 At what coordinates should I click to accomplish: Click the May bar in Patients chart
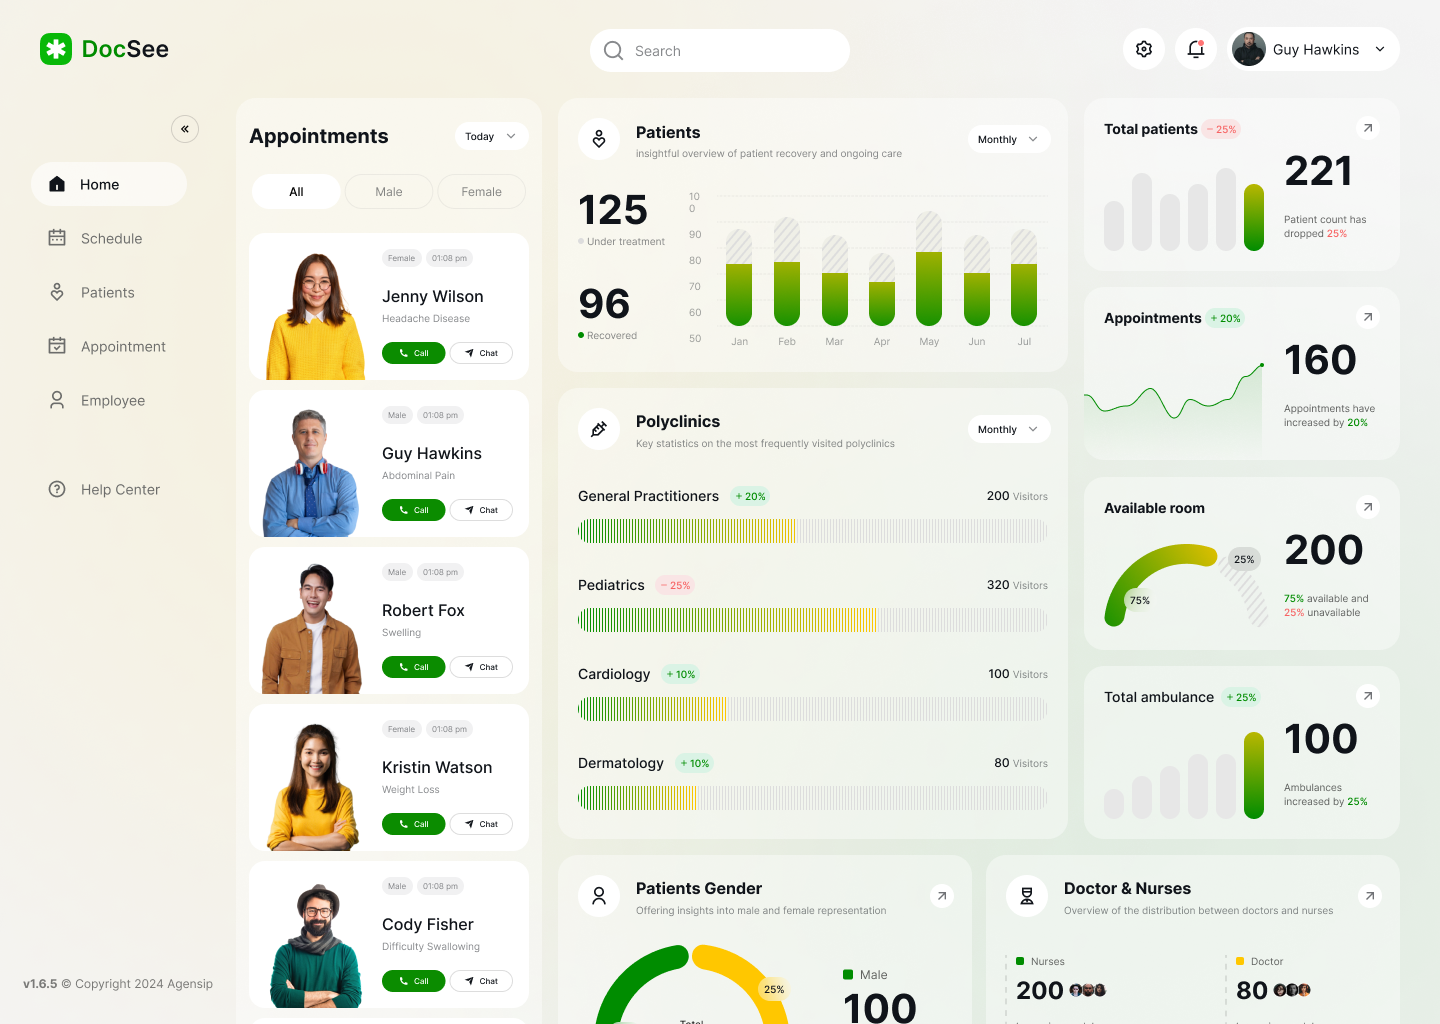pos(929,268)
